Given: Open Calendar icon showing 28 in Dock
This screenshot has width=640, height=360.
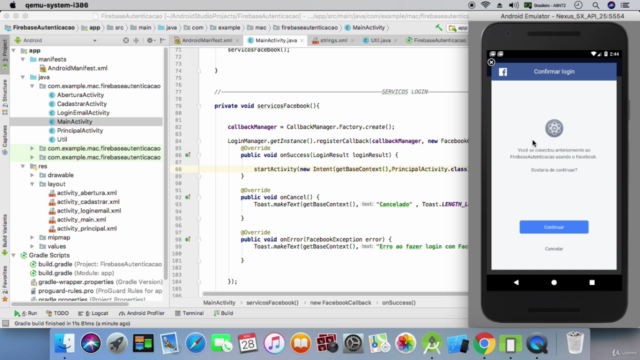Looking at the screenshot, I should tap(248, 343).
